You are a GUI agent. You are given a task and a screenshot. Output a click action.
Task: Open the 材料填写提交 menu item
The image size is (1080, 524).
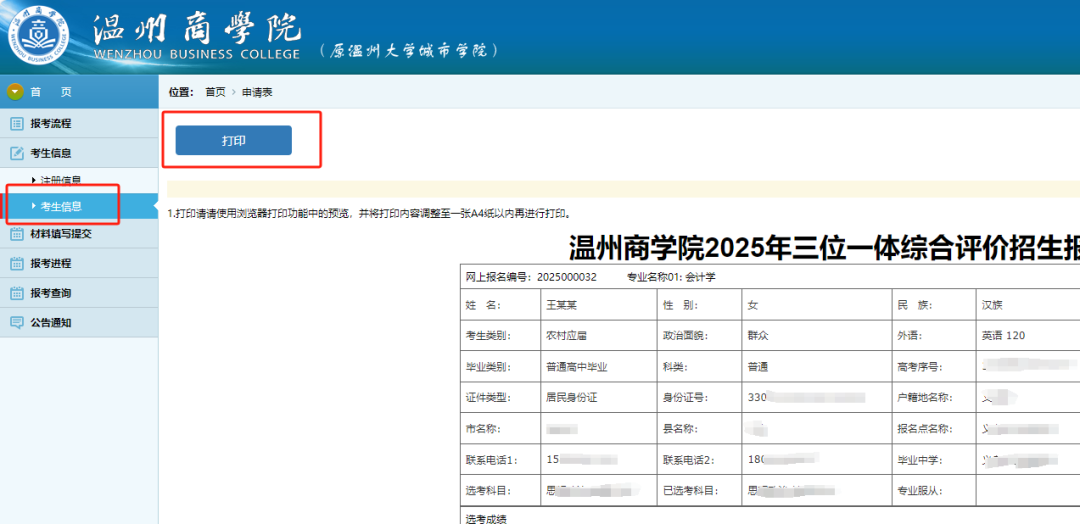pyautogui.click(x=61, y=234)
